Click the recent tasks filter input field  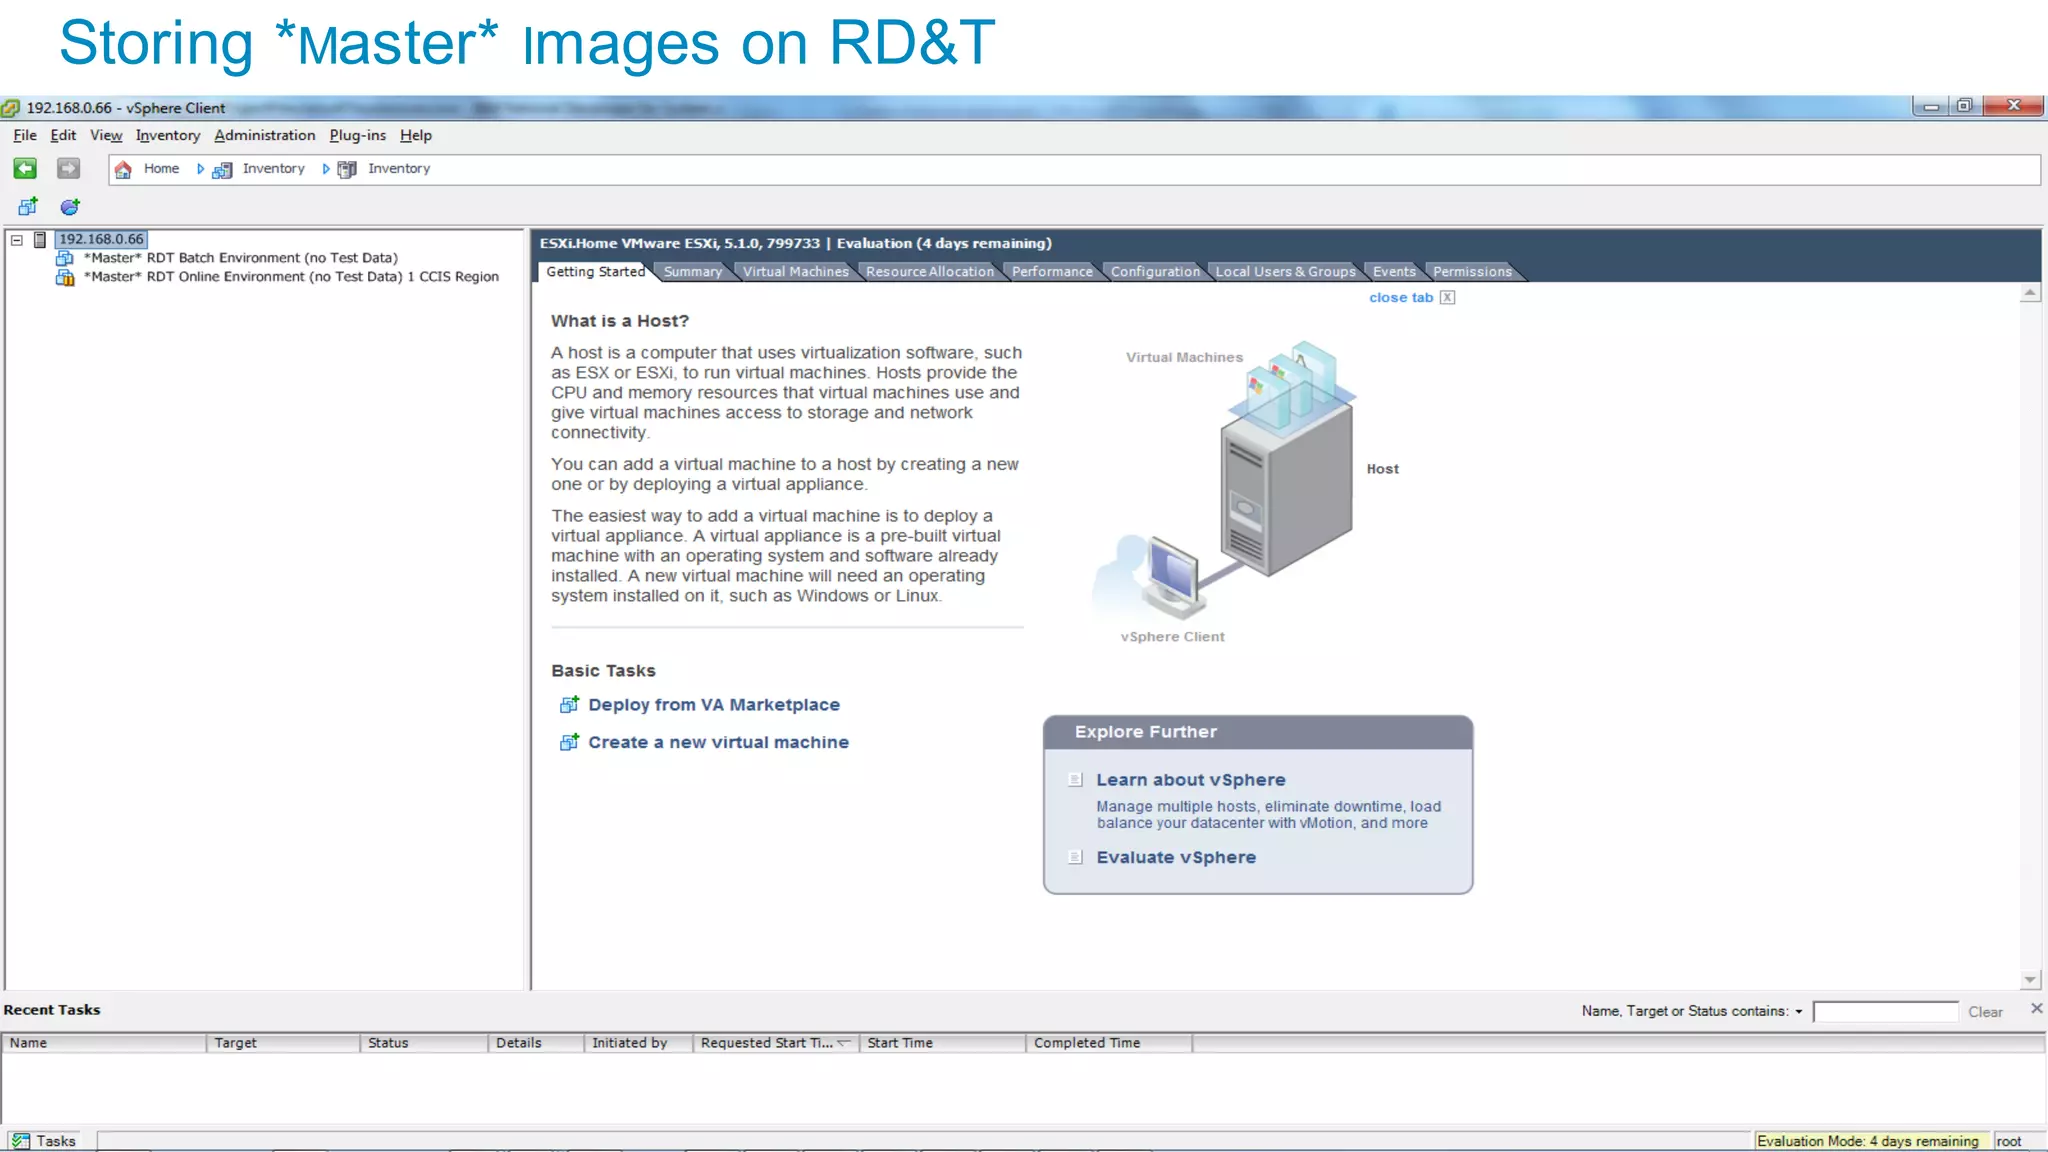pos(1885,1012)
